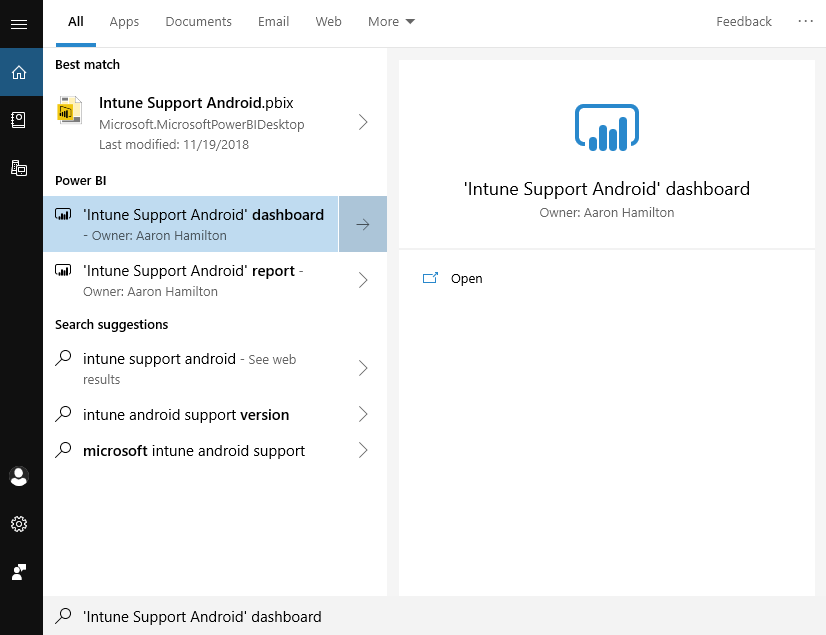Open the Settings gear icon
Screen dimensions: 826x635
coord(19,524)
